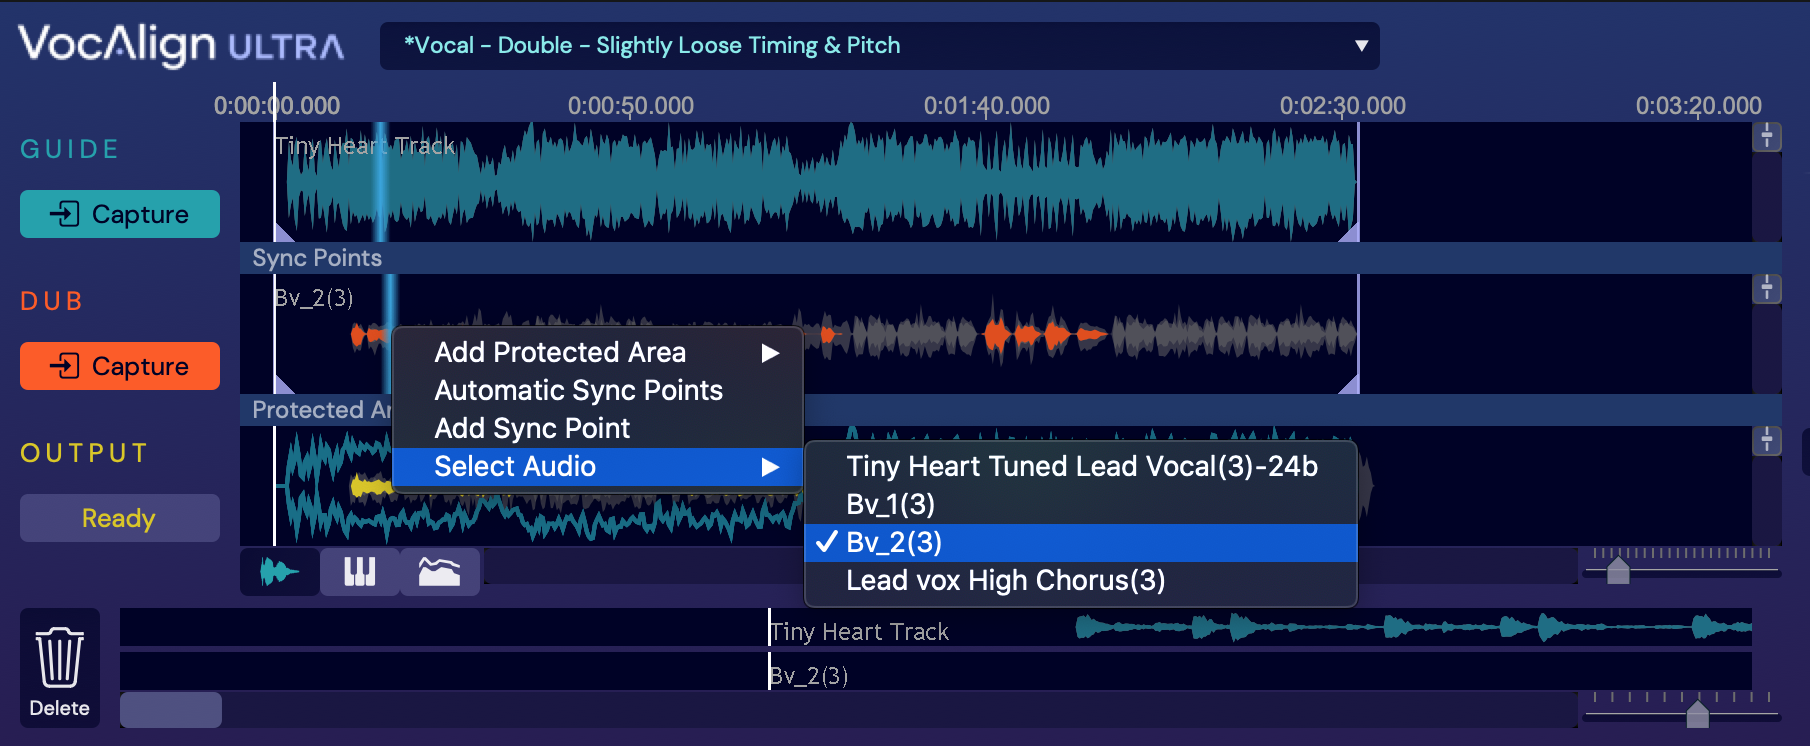The height and width of the screenshot is (746, 1810).
Task: Switch to the piano keys pitch view
Action: tap(359, 572)
